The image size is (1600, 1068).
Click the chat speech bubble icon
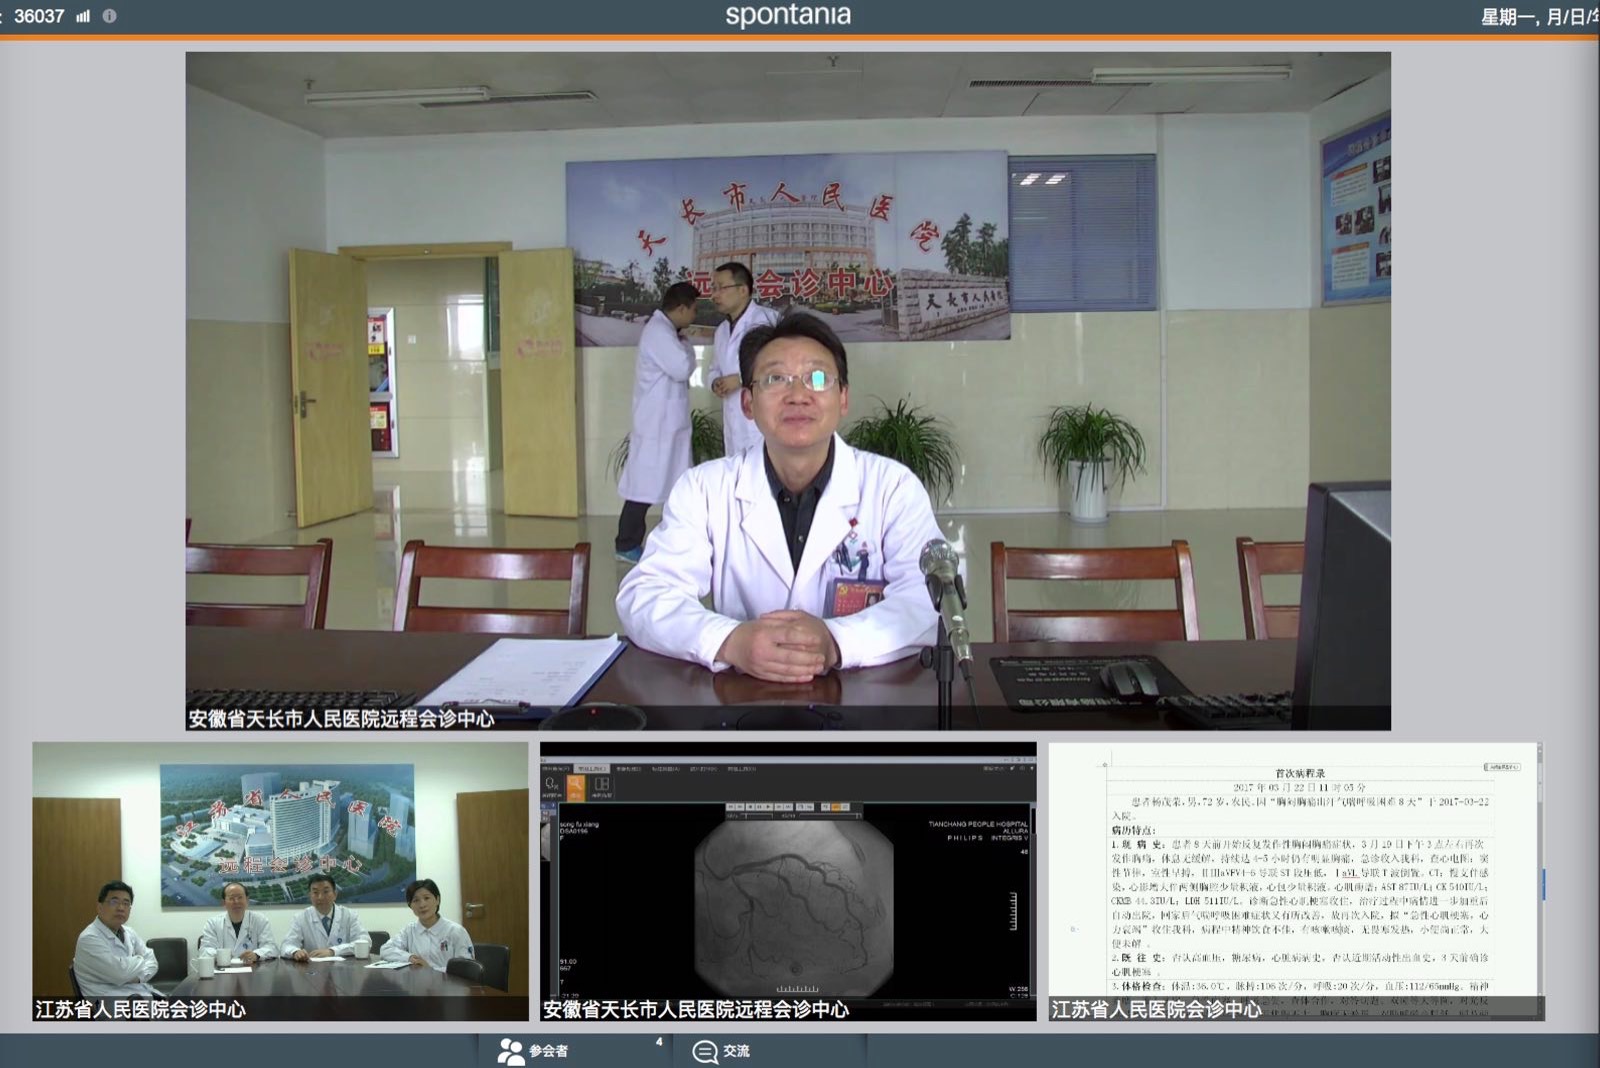click(x=705, y=1051)
